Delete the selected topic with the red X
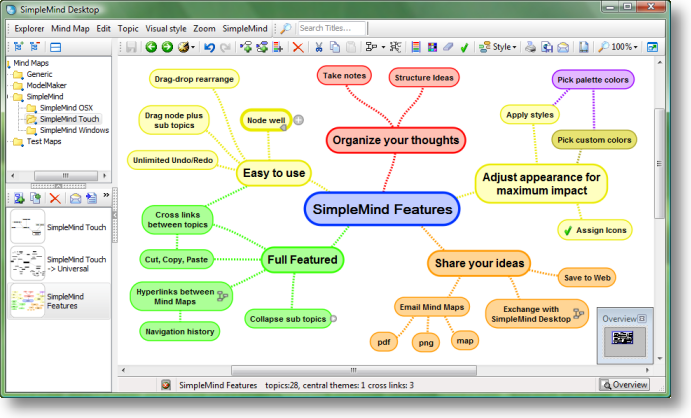691x418 pixels. click(x=298, y=47)
